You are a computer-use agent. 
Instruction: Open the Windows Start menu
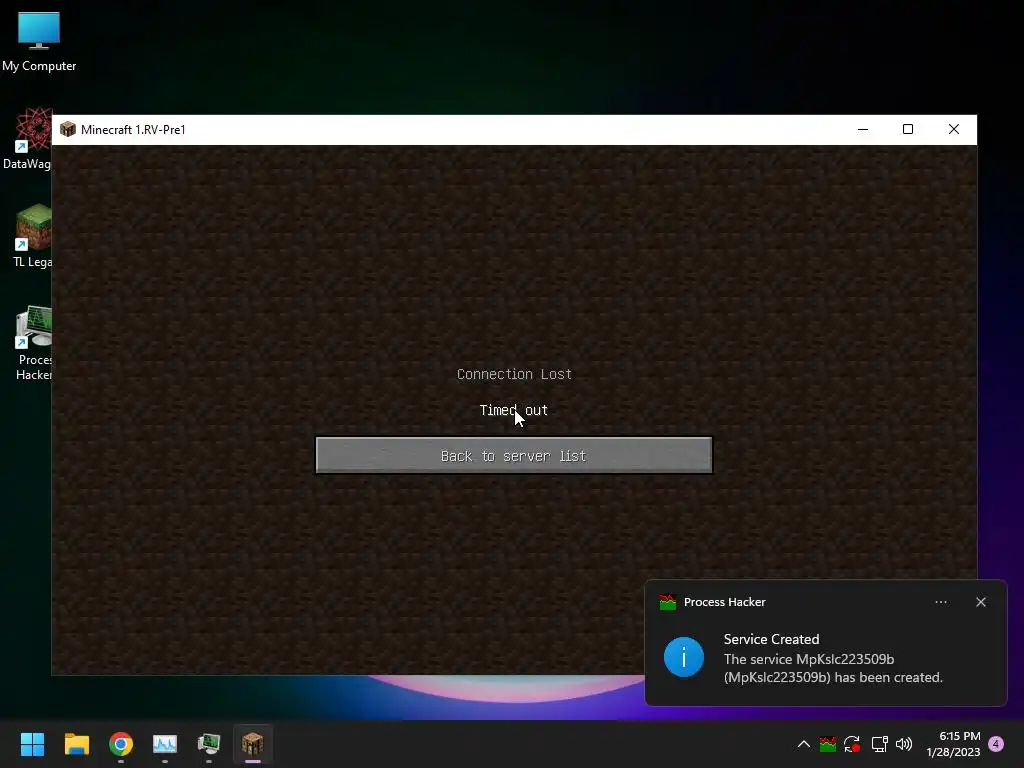tap(32, 744)
